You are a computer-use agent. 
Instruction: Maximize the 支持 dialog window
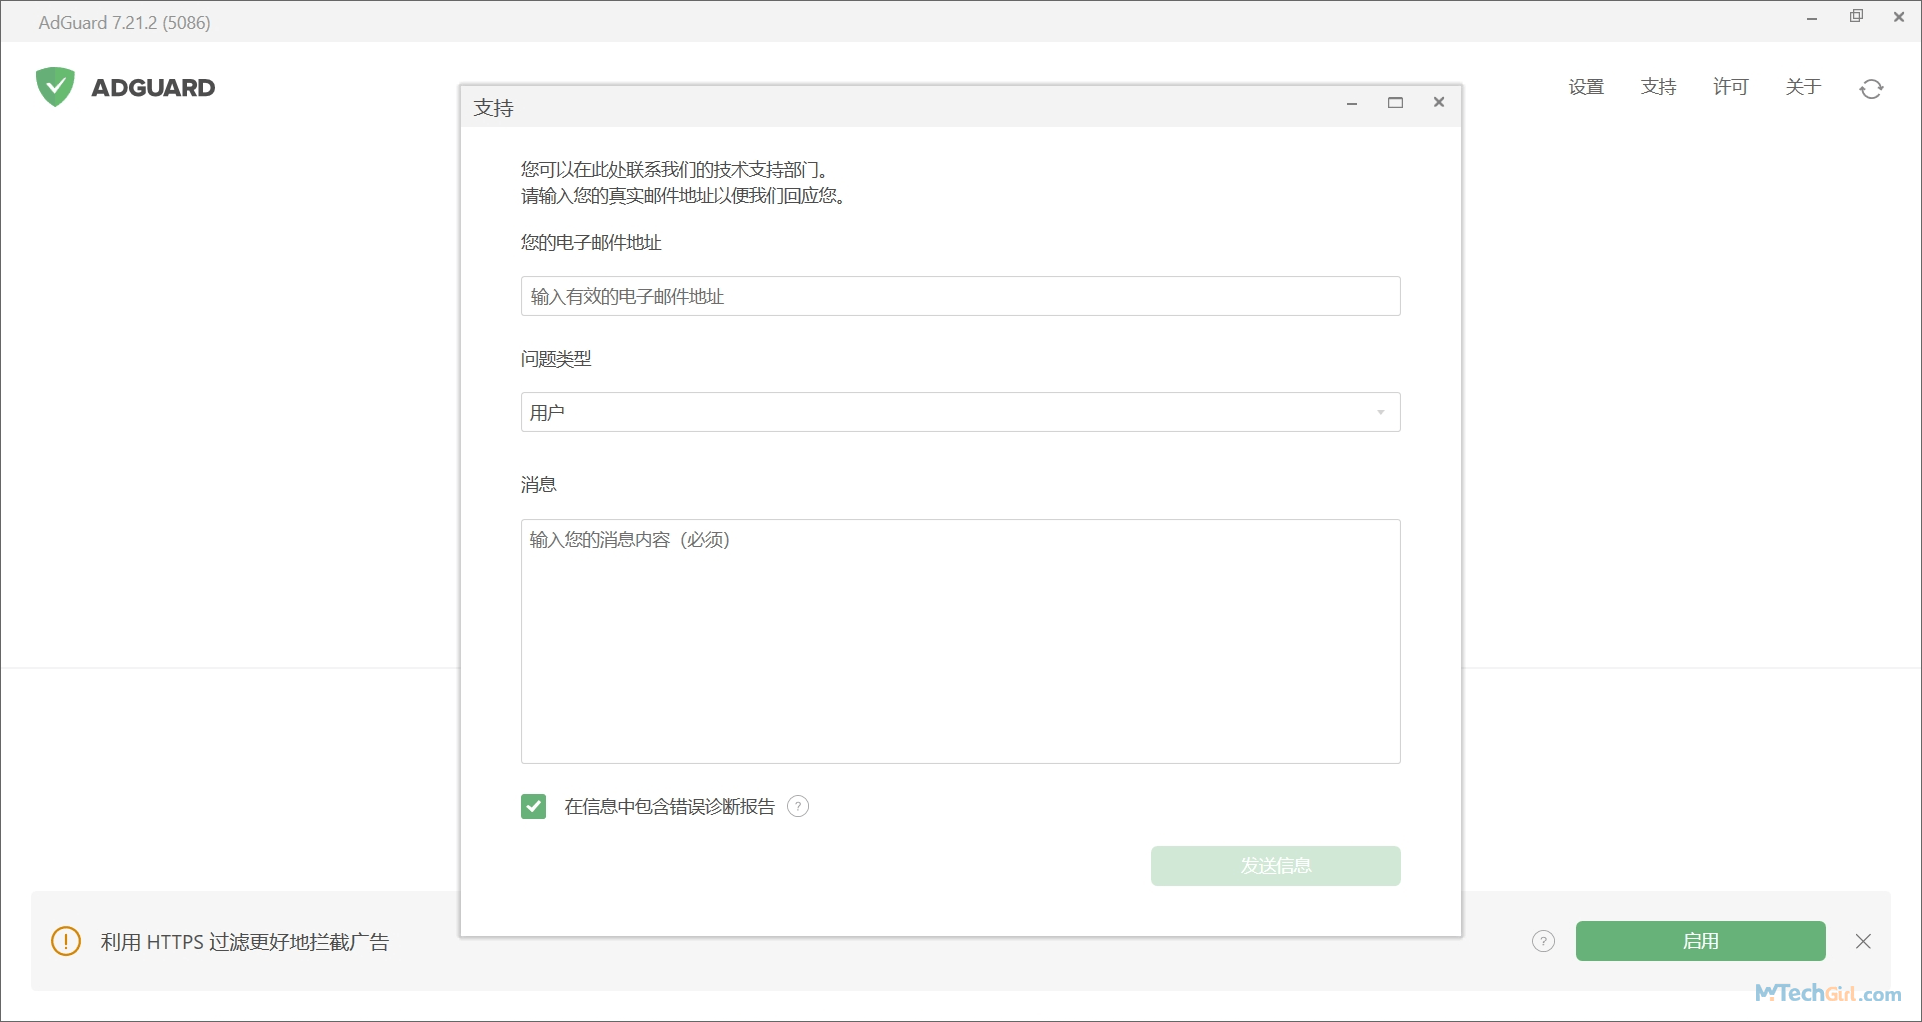(1395, 102)
